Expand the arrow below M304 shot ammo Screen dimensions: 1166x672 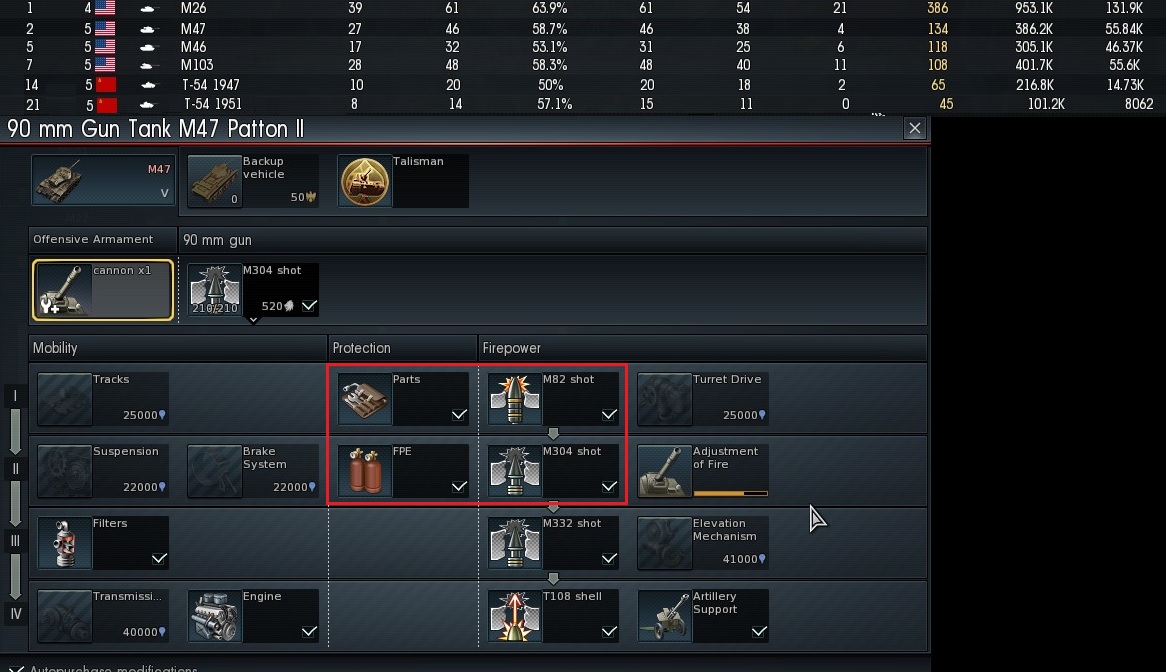(x=254, y=320)
